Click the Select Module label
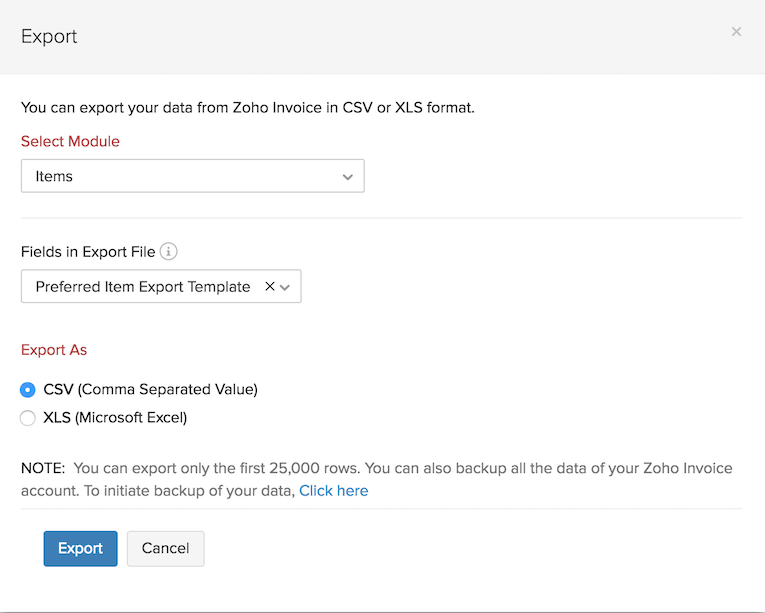 click(x=70, y=142)
